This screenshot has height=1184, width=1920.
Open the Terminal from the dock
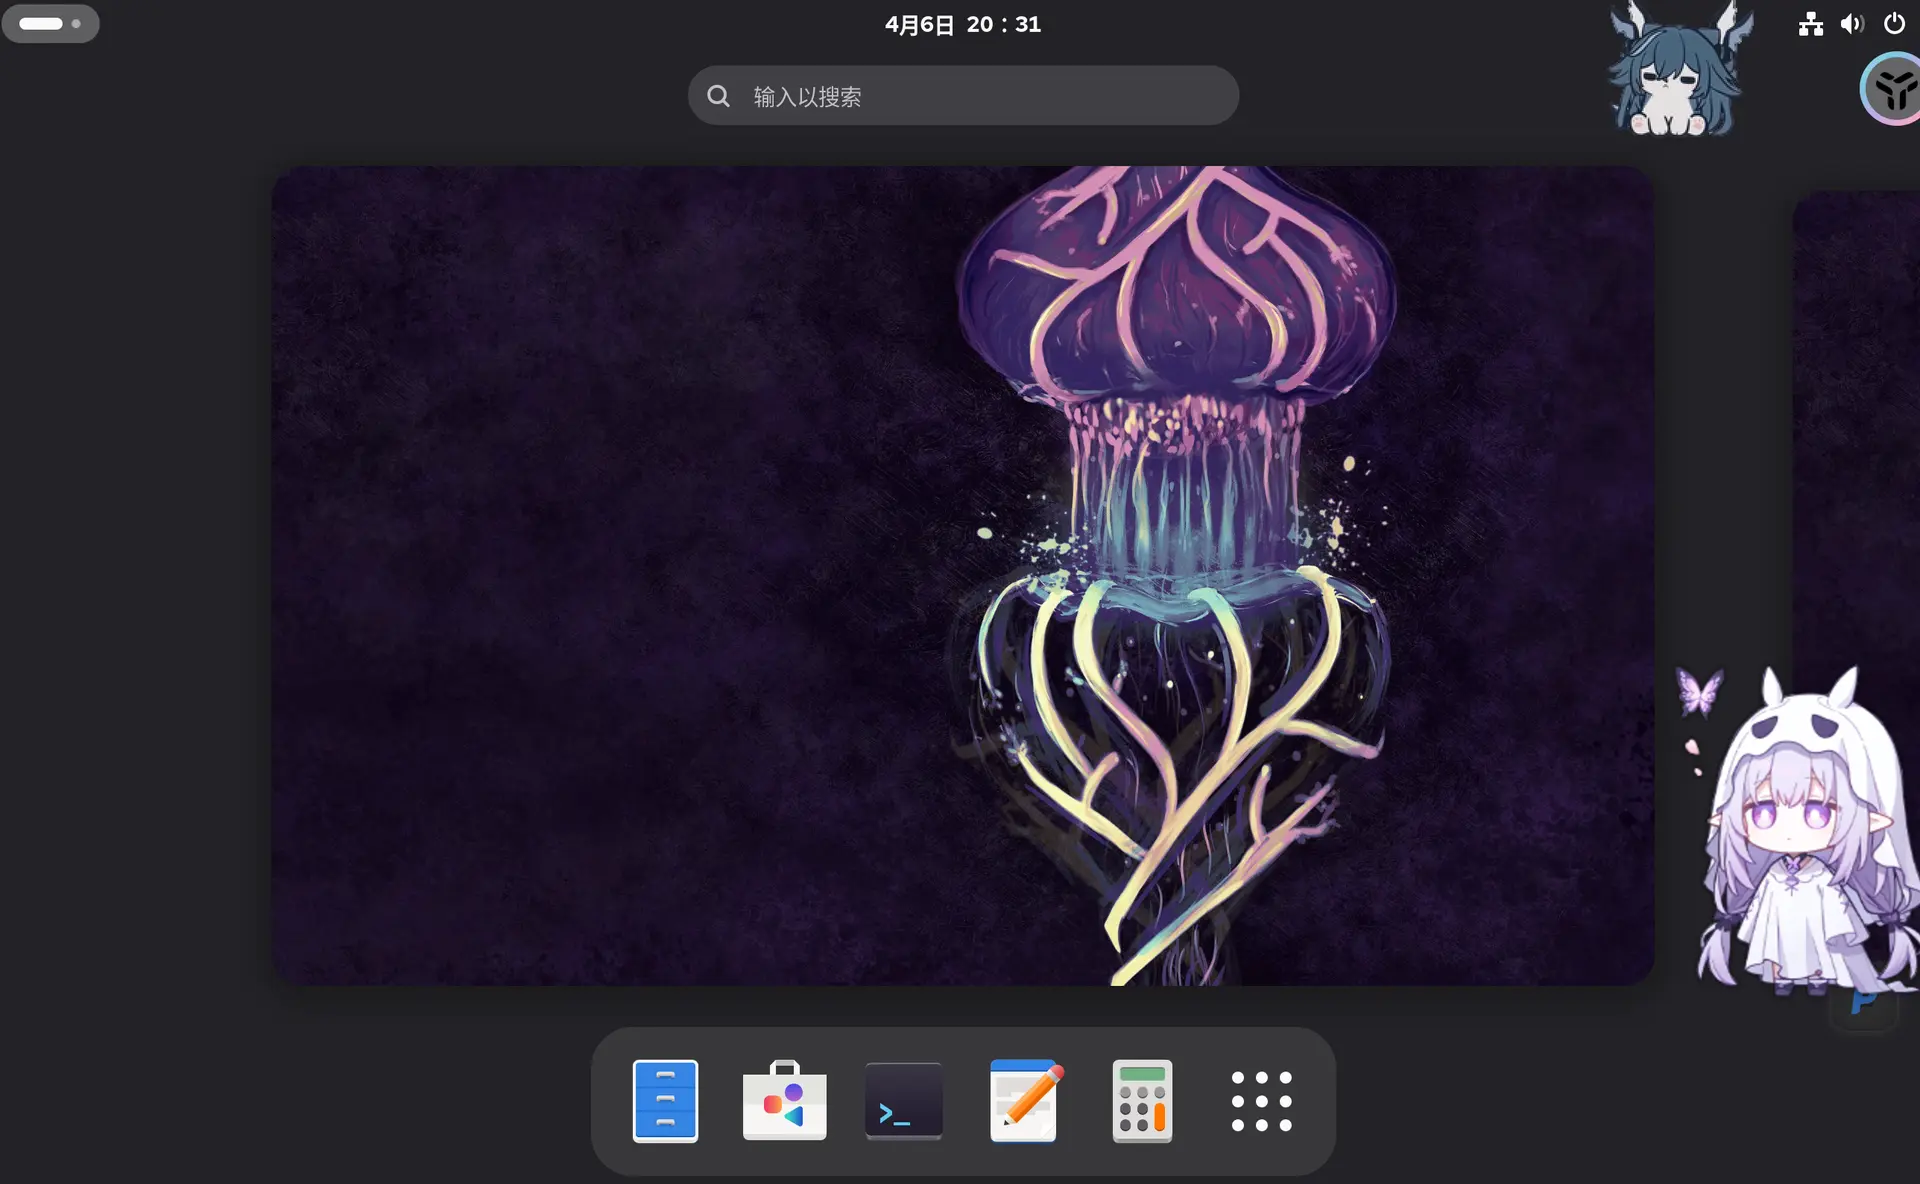903,1101
